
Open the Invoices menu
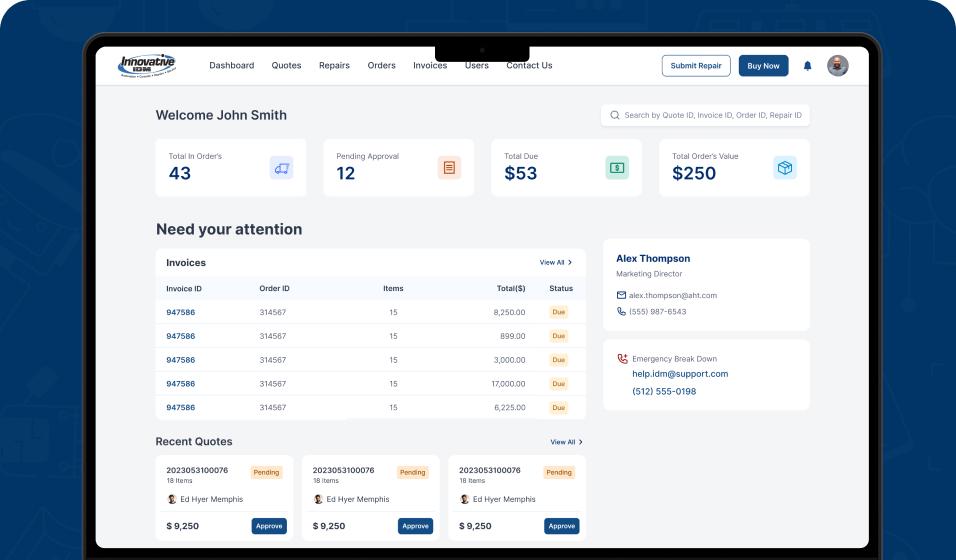tap(430, 65)
